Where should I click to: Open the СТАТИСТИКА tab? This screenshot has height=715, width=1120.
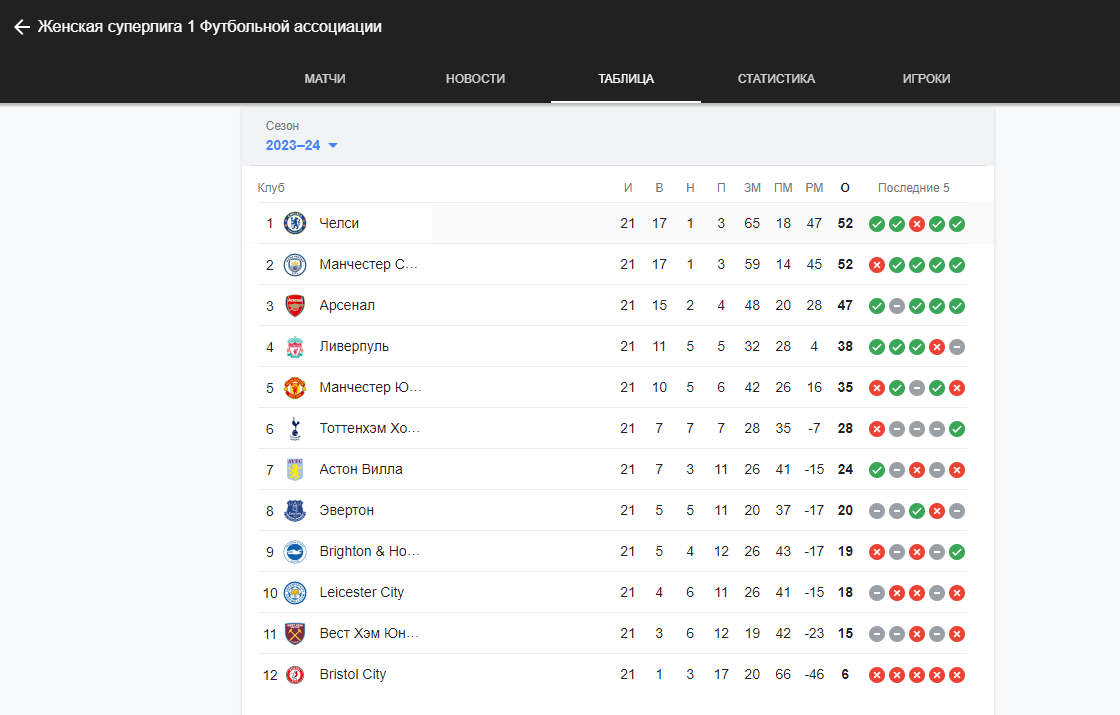776,79
